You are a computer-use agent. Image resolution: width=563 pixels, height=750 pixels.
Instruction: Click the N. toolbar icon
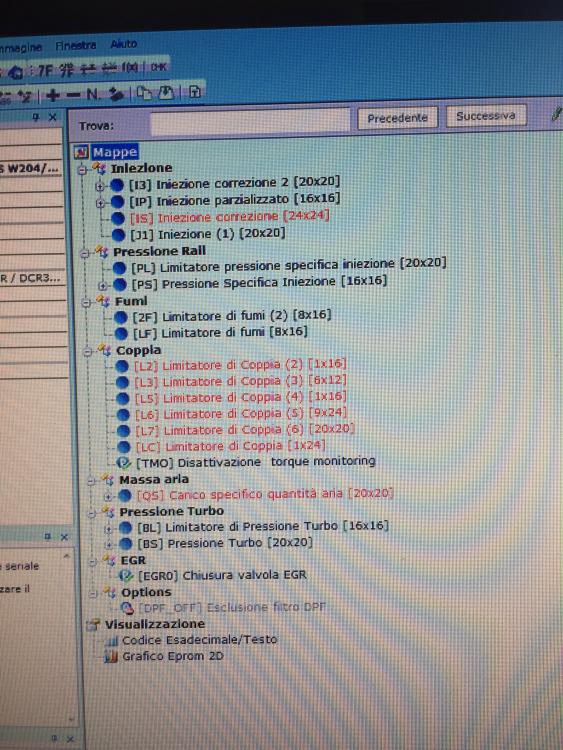pyautogui.click(x=93, y=94)
